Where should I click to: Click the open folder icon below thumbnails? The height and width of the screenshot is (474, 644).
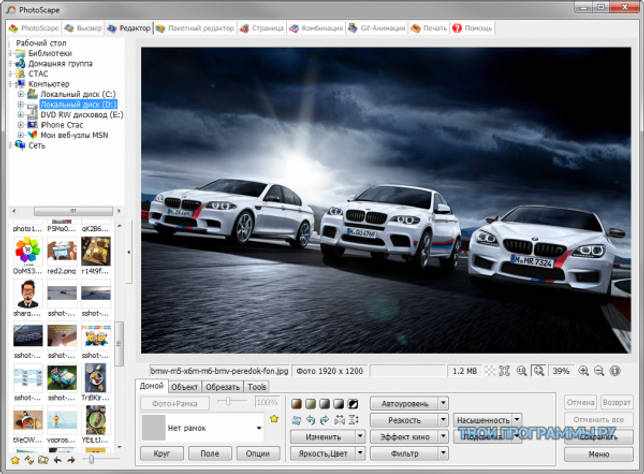tap(43, 460)
